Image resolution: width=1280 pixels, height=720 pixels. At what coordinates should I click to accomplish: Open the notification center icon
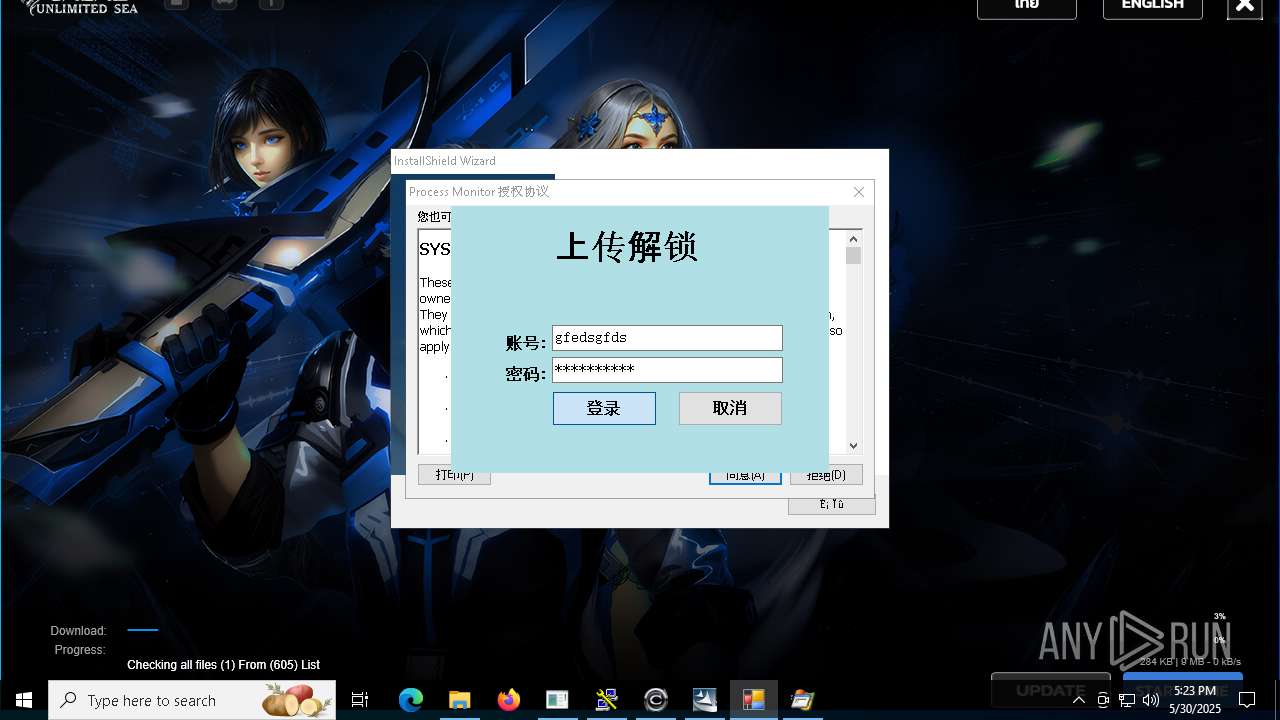point(1246,700)
